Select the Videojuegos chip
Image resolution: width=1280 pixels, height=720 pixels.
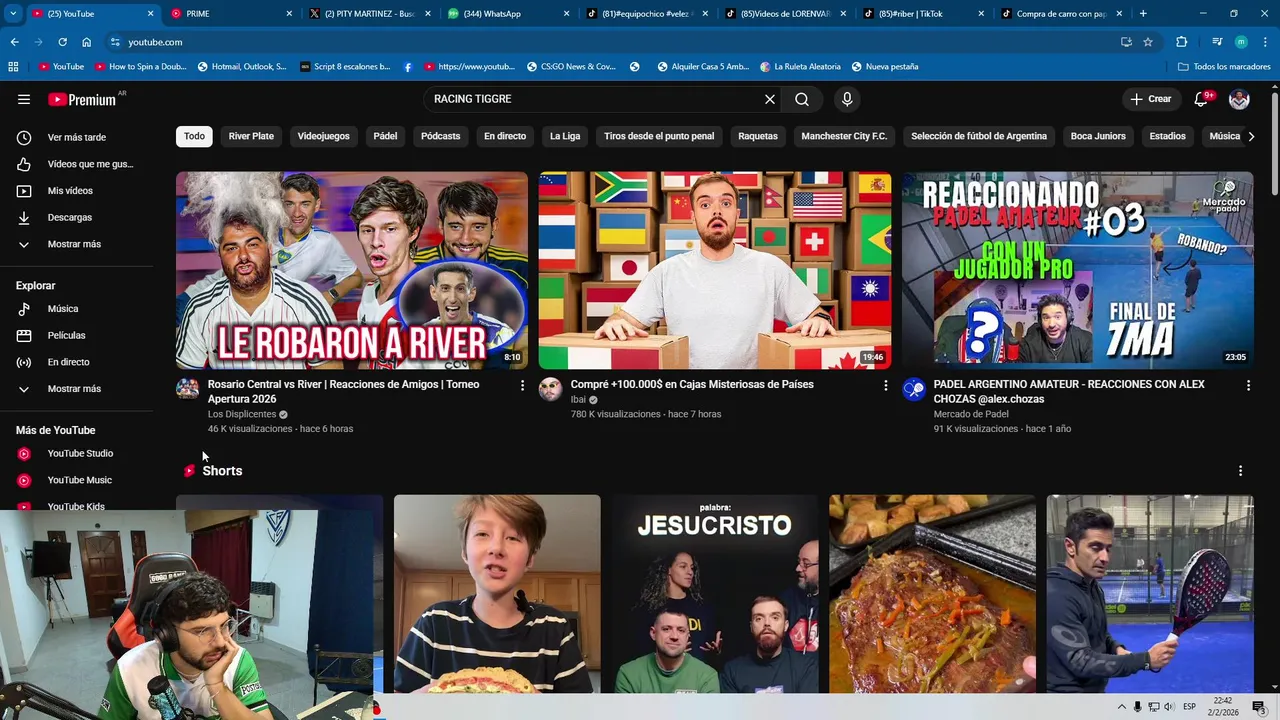(323, 136)
